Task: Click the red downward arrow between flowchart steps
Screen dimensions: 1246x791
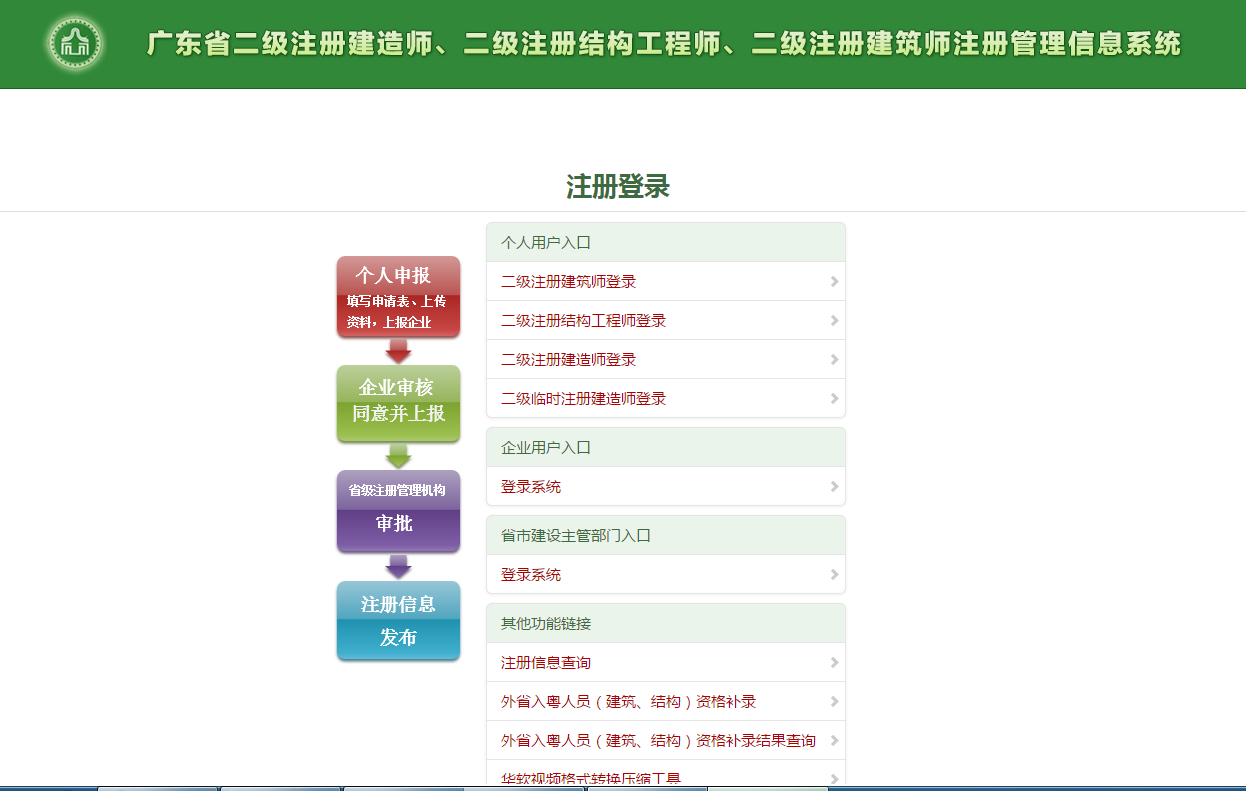Action: point(398,350)
